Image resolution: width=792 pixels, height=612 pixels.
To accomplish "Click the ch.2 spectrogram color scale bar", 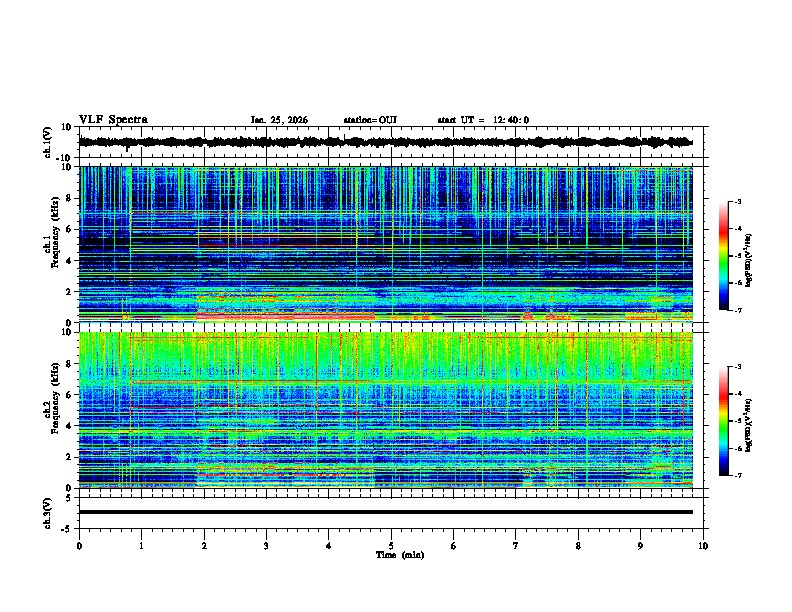I will pyautogui.click(x=724, y=421).
